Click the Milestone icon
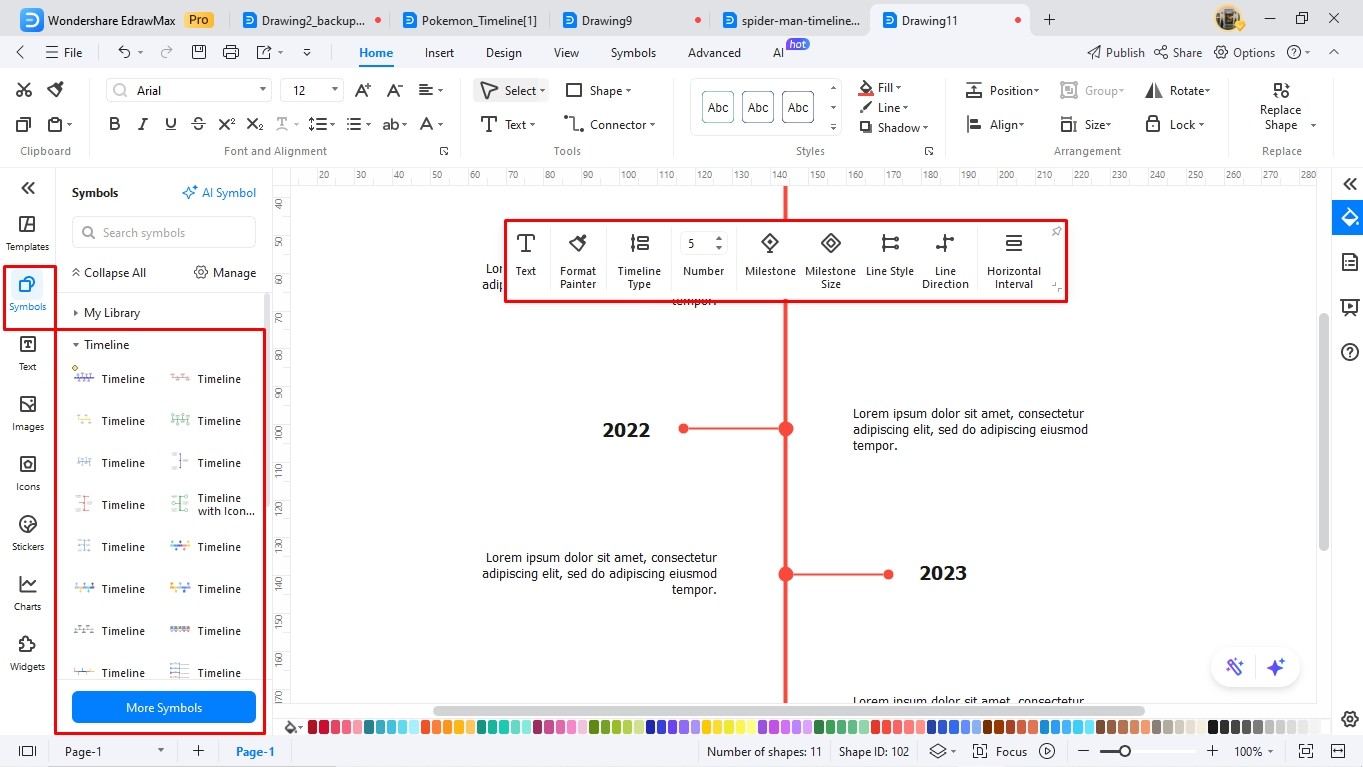Screen dimensions: 1363x767 pos(770,254)
